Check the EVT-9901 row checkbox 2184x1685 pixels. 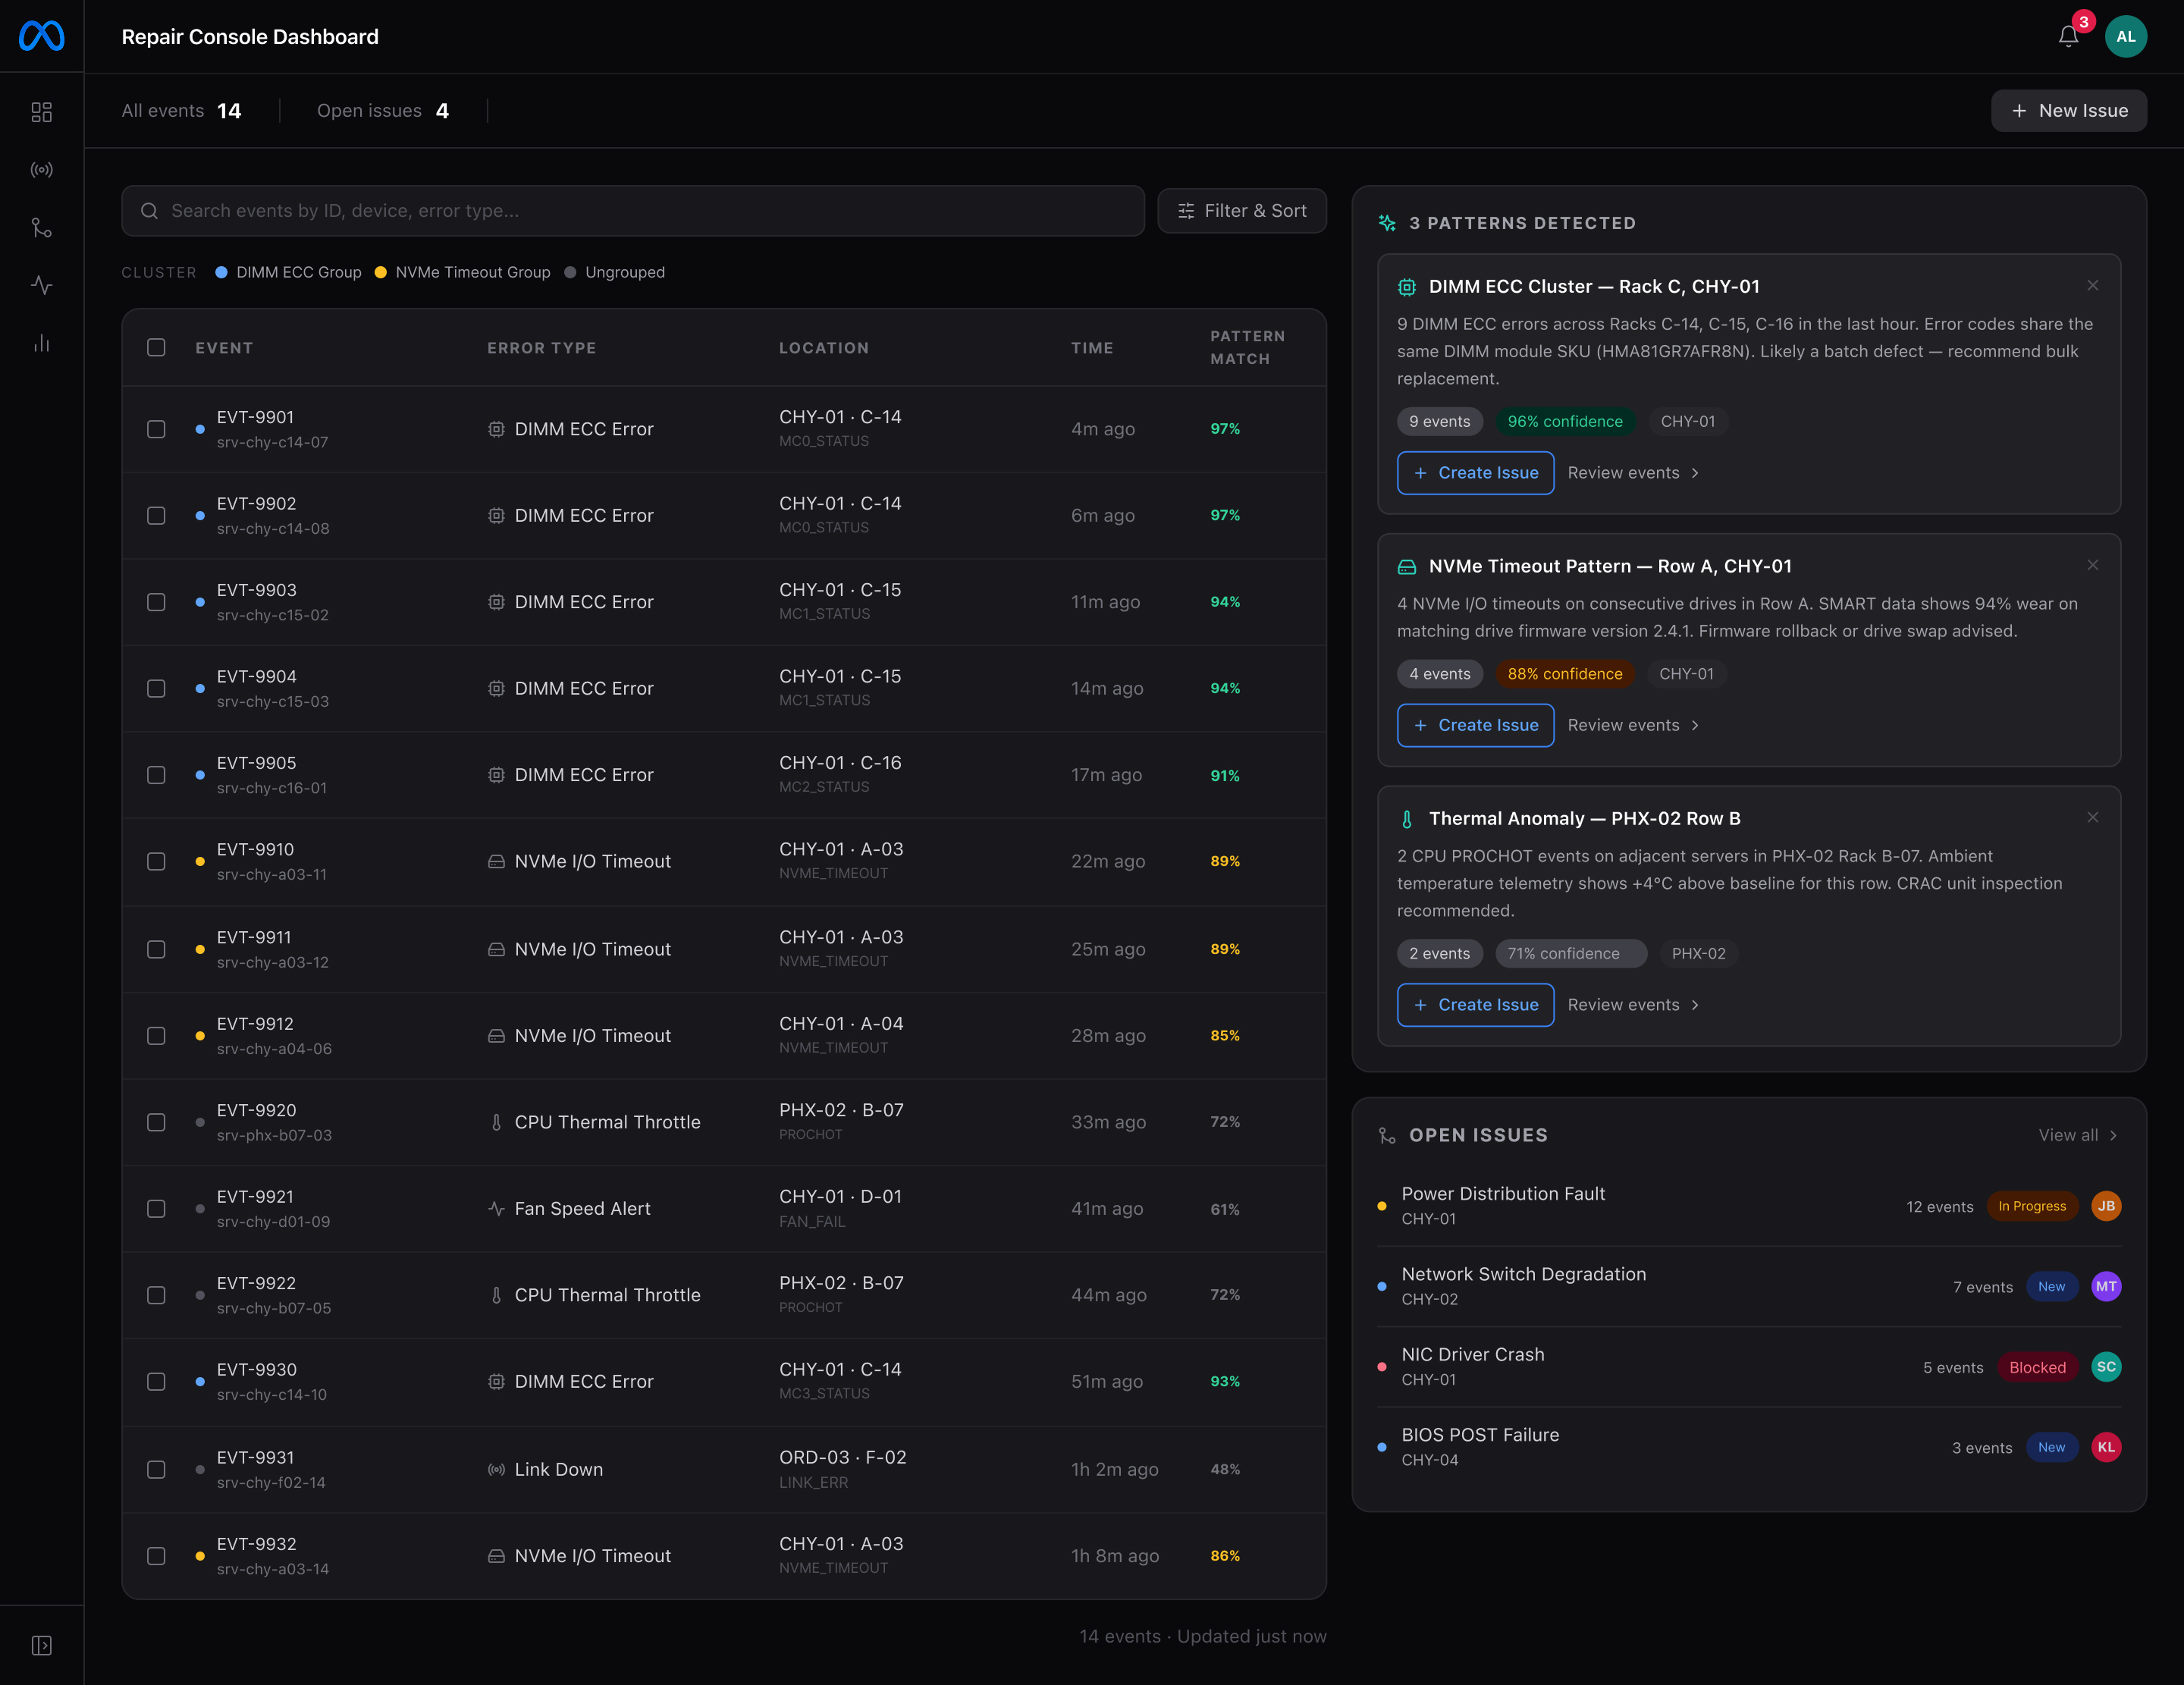point(156,429)
